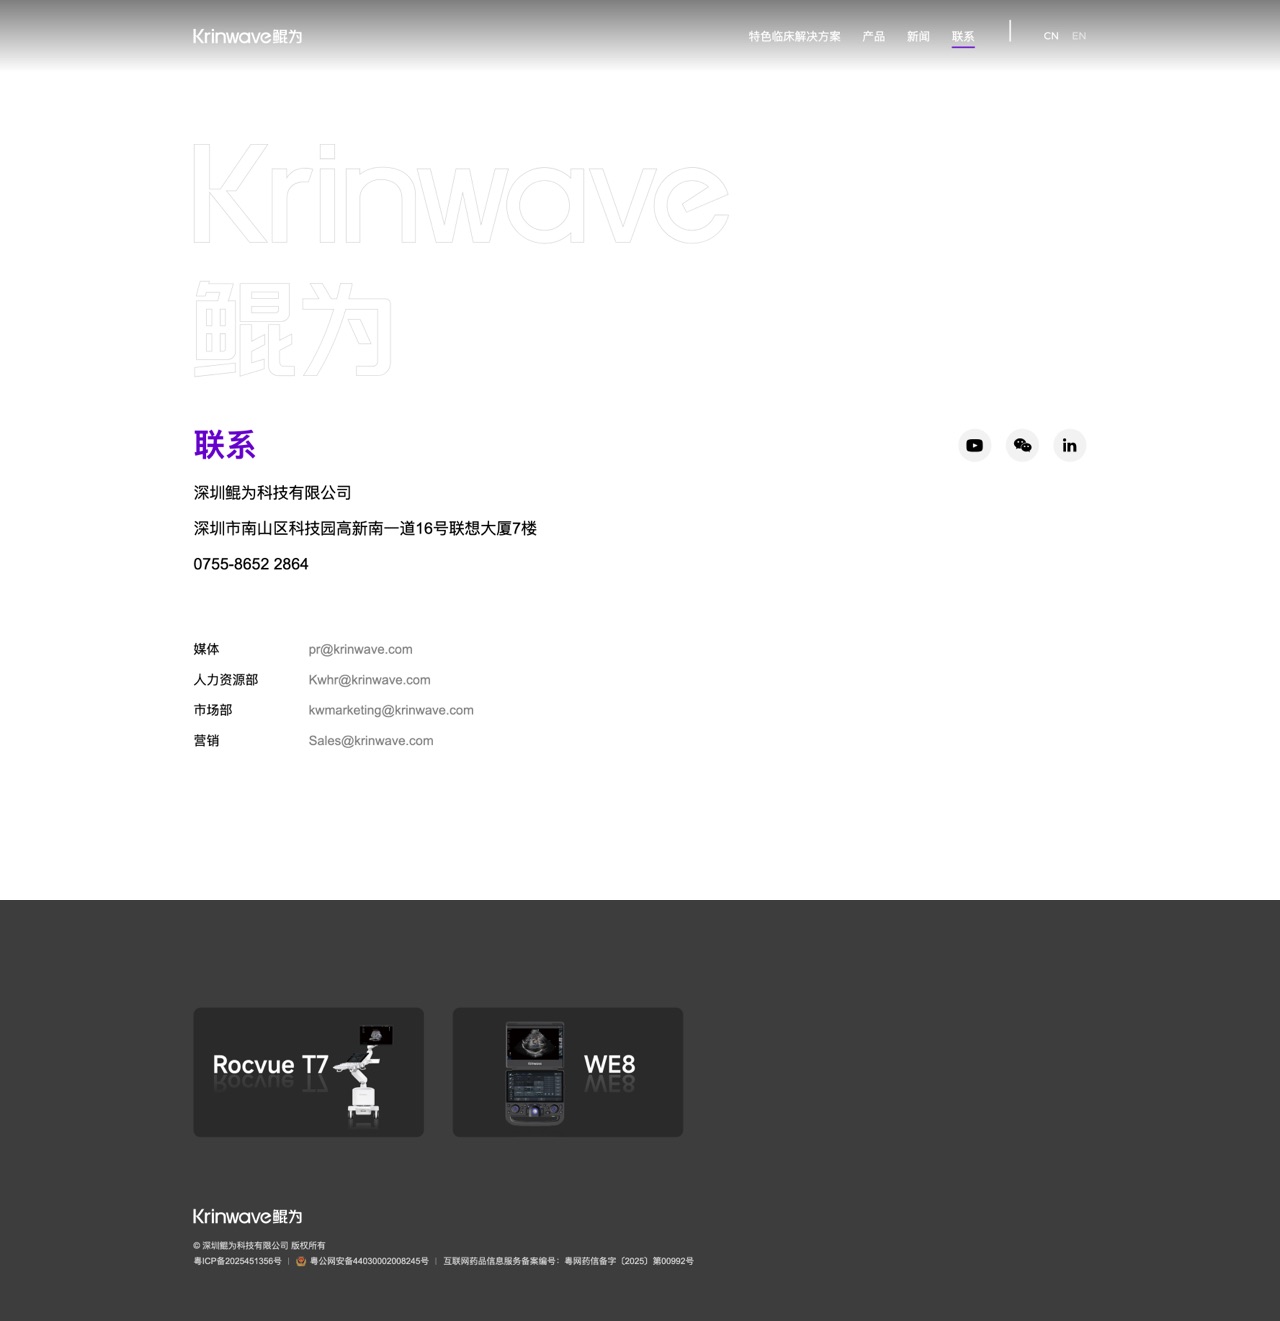Click the WeChat icon button
Viewport: 1280px width, 1321px height.
(1022, 445)
